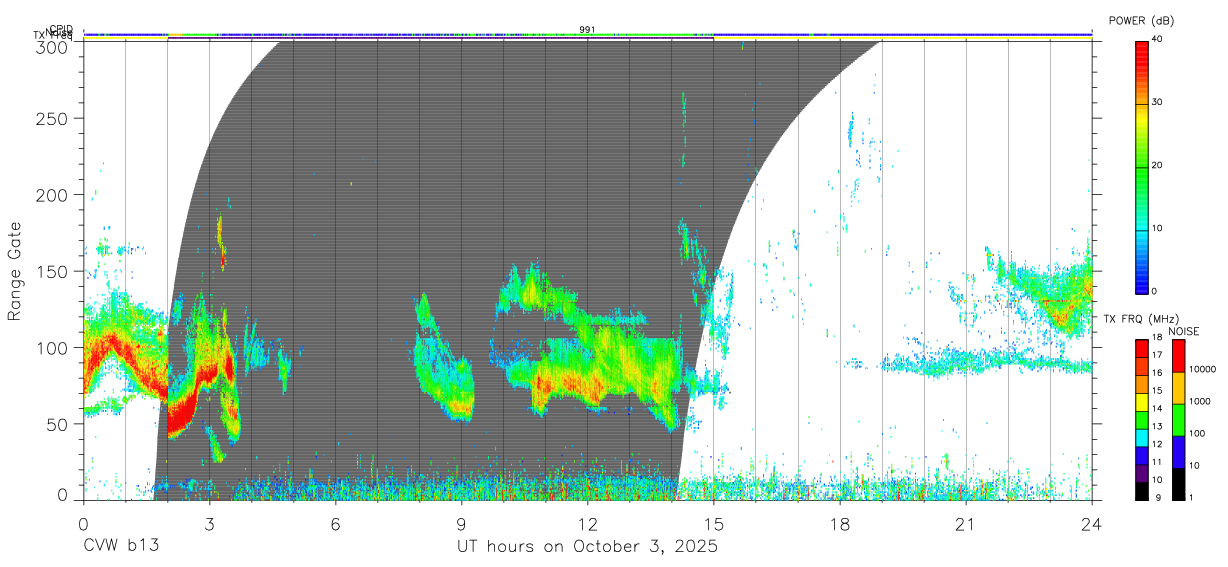The height and width of the screenshot is (567, 1228).
Task: Click the 20 label on POWER scale
Action: 1158,166
